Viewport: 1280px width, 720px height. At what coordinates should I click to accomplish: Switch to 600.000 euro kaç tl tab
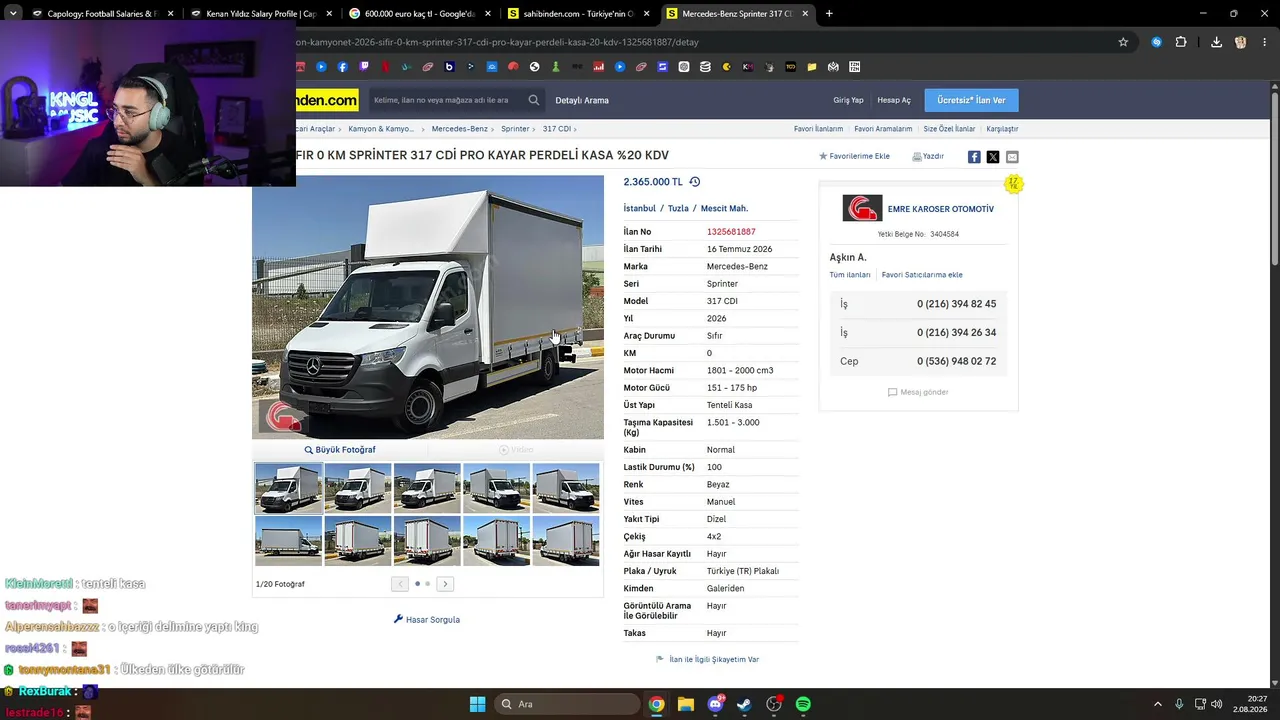pos(420,14)
